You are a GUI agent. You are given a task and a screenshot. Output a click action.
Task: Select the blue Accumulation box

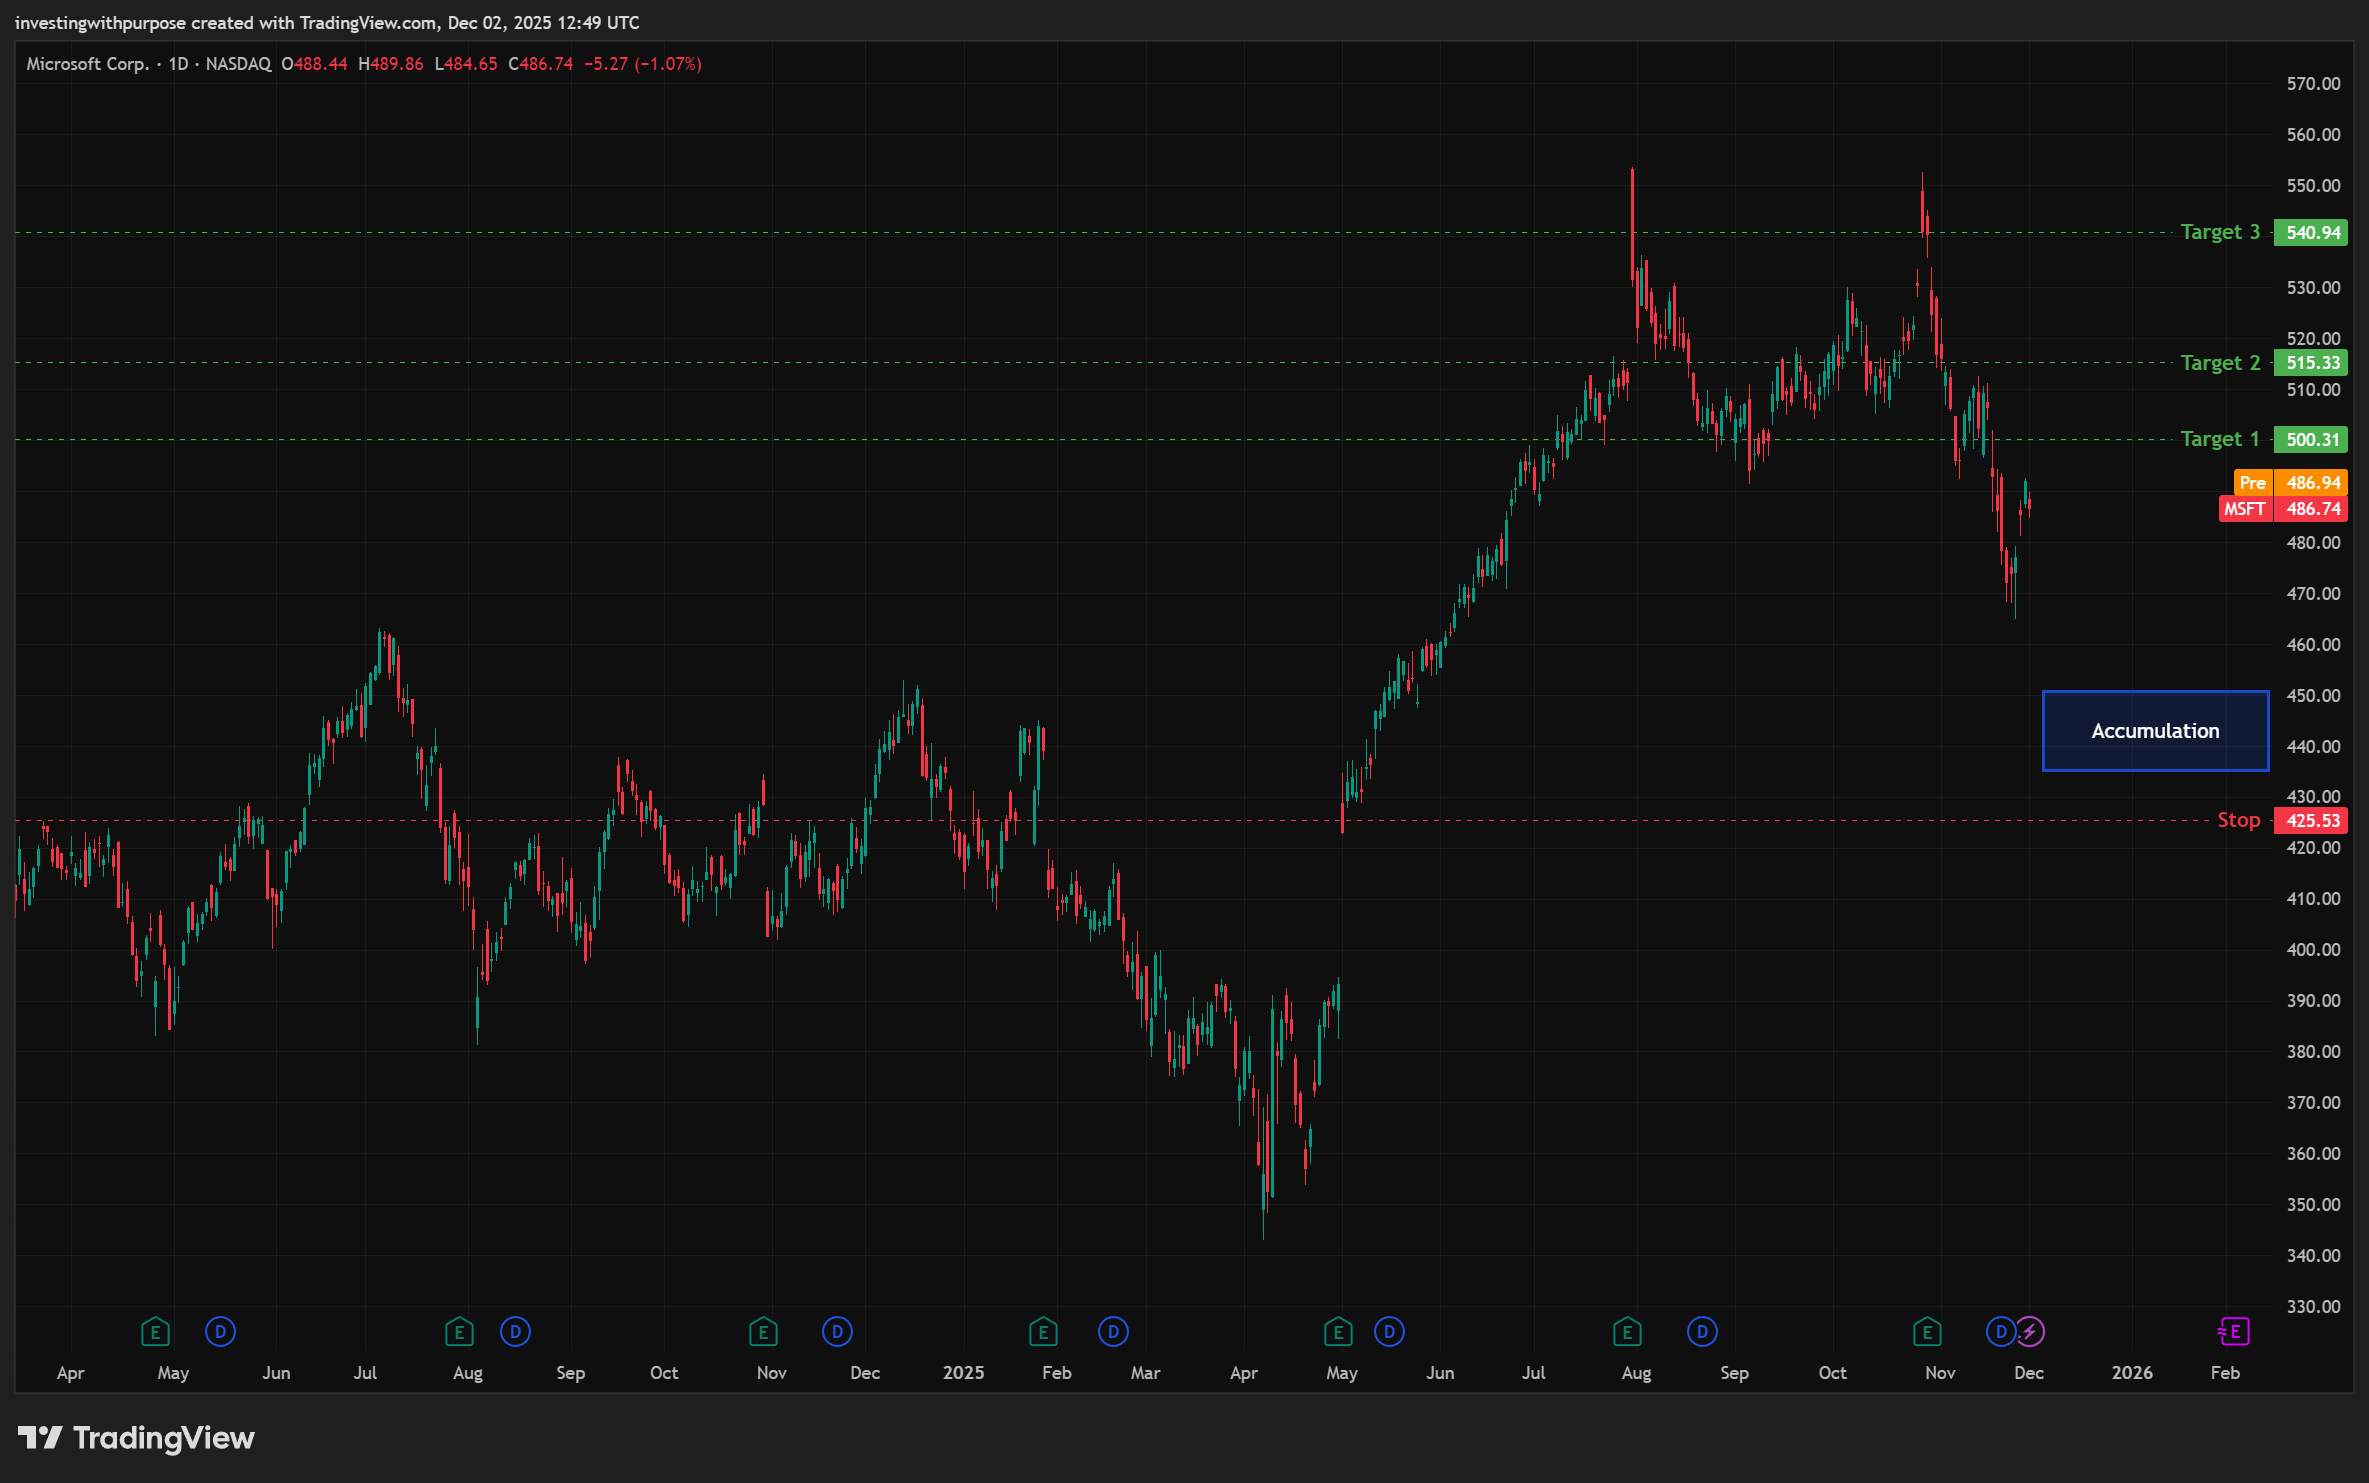pyautogui.click(x=2155, y=731)
